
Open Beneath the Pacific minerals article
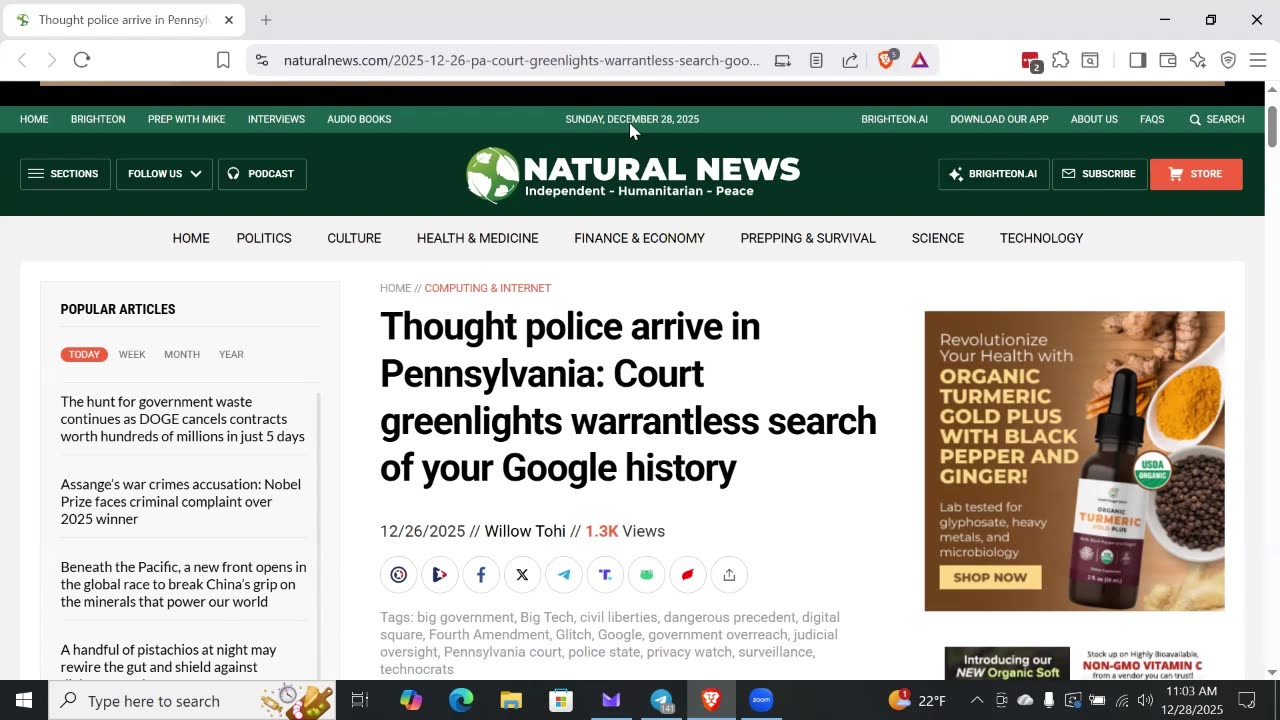pos(184,584)
